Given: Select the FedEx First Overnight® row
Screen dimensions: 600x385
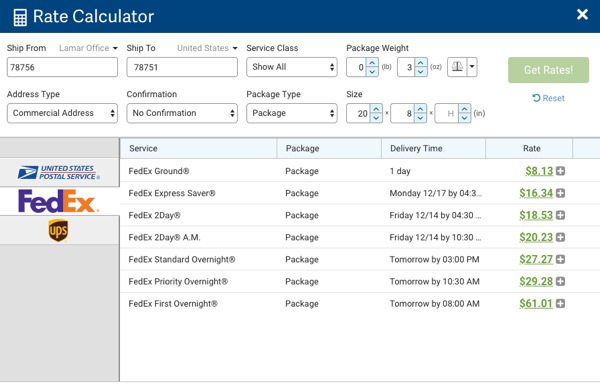Looking at the screenshot, I should point(360,304).
